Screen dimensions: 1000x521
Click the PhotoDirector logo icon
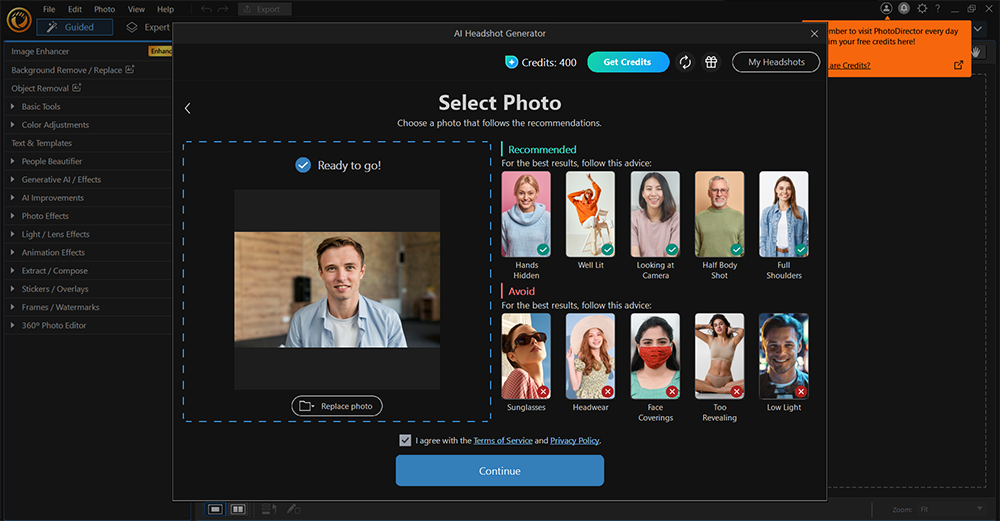[19, 20]
